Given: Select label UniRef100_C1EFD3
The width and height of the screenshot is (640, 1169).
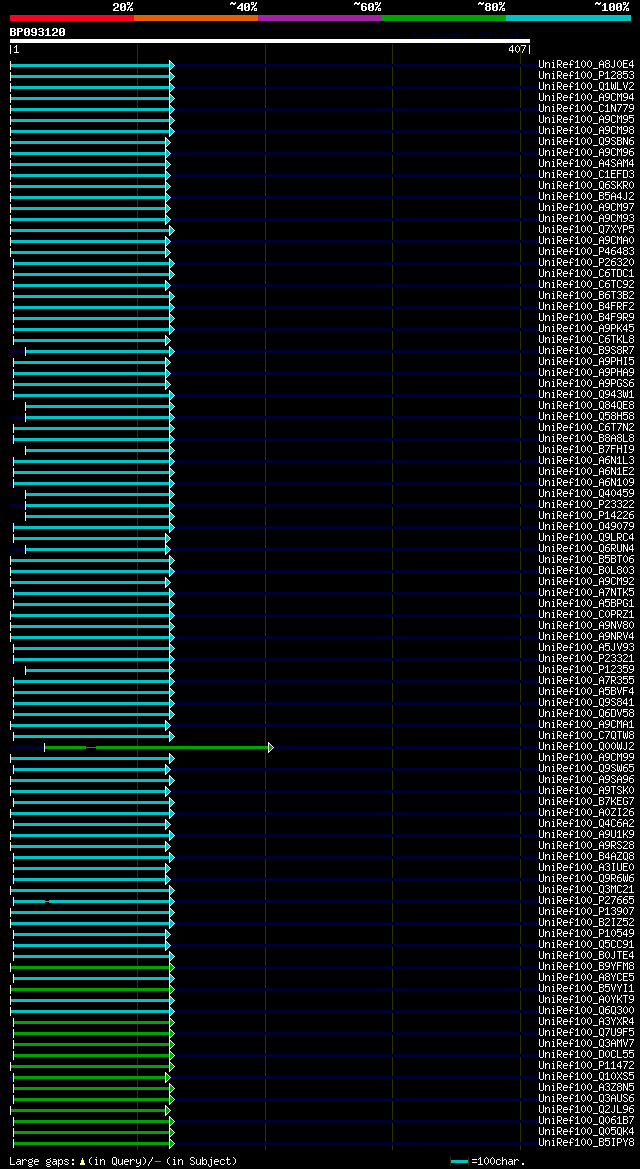Looking at the screenshot, I should pos(586,174).
